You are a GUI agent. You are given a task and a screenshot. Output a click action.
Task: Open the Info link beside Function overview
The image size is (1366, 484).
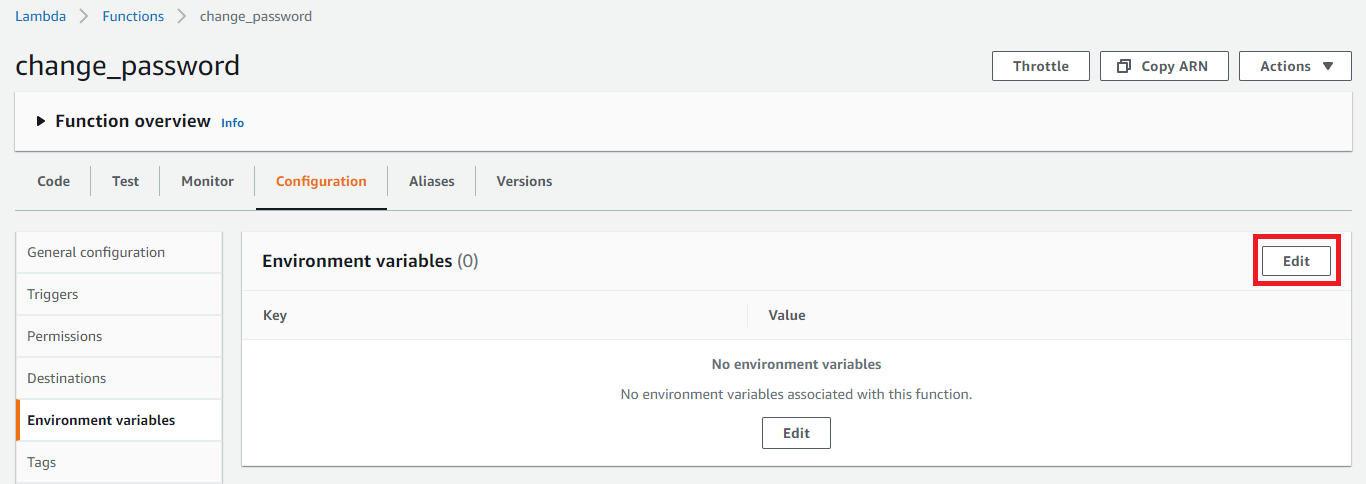[233, 123]
